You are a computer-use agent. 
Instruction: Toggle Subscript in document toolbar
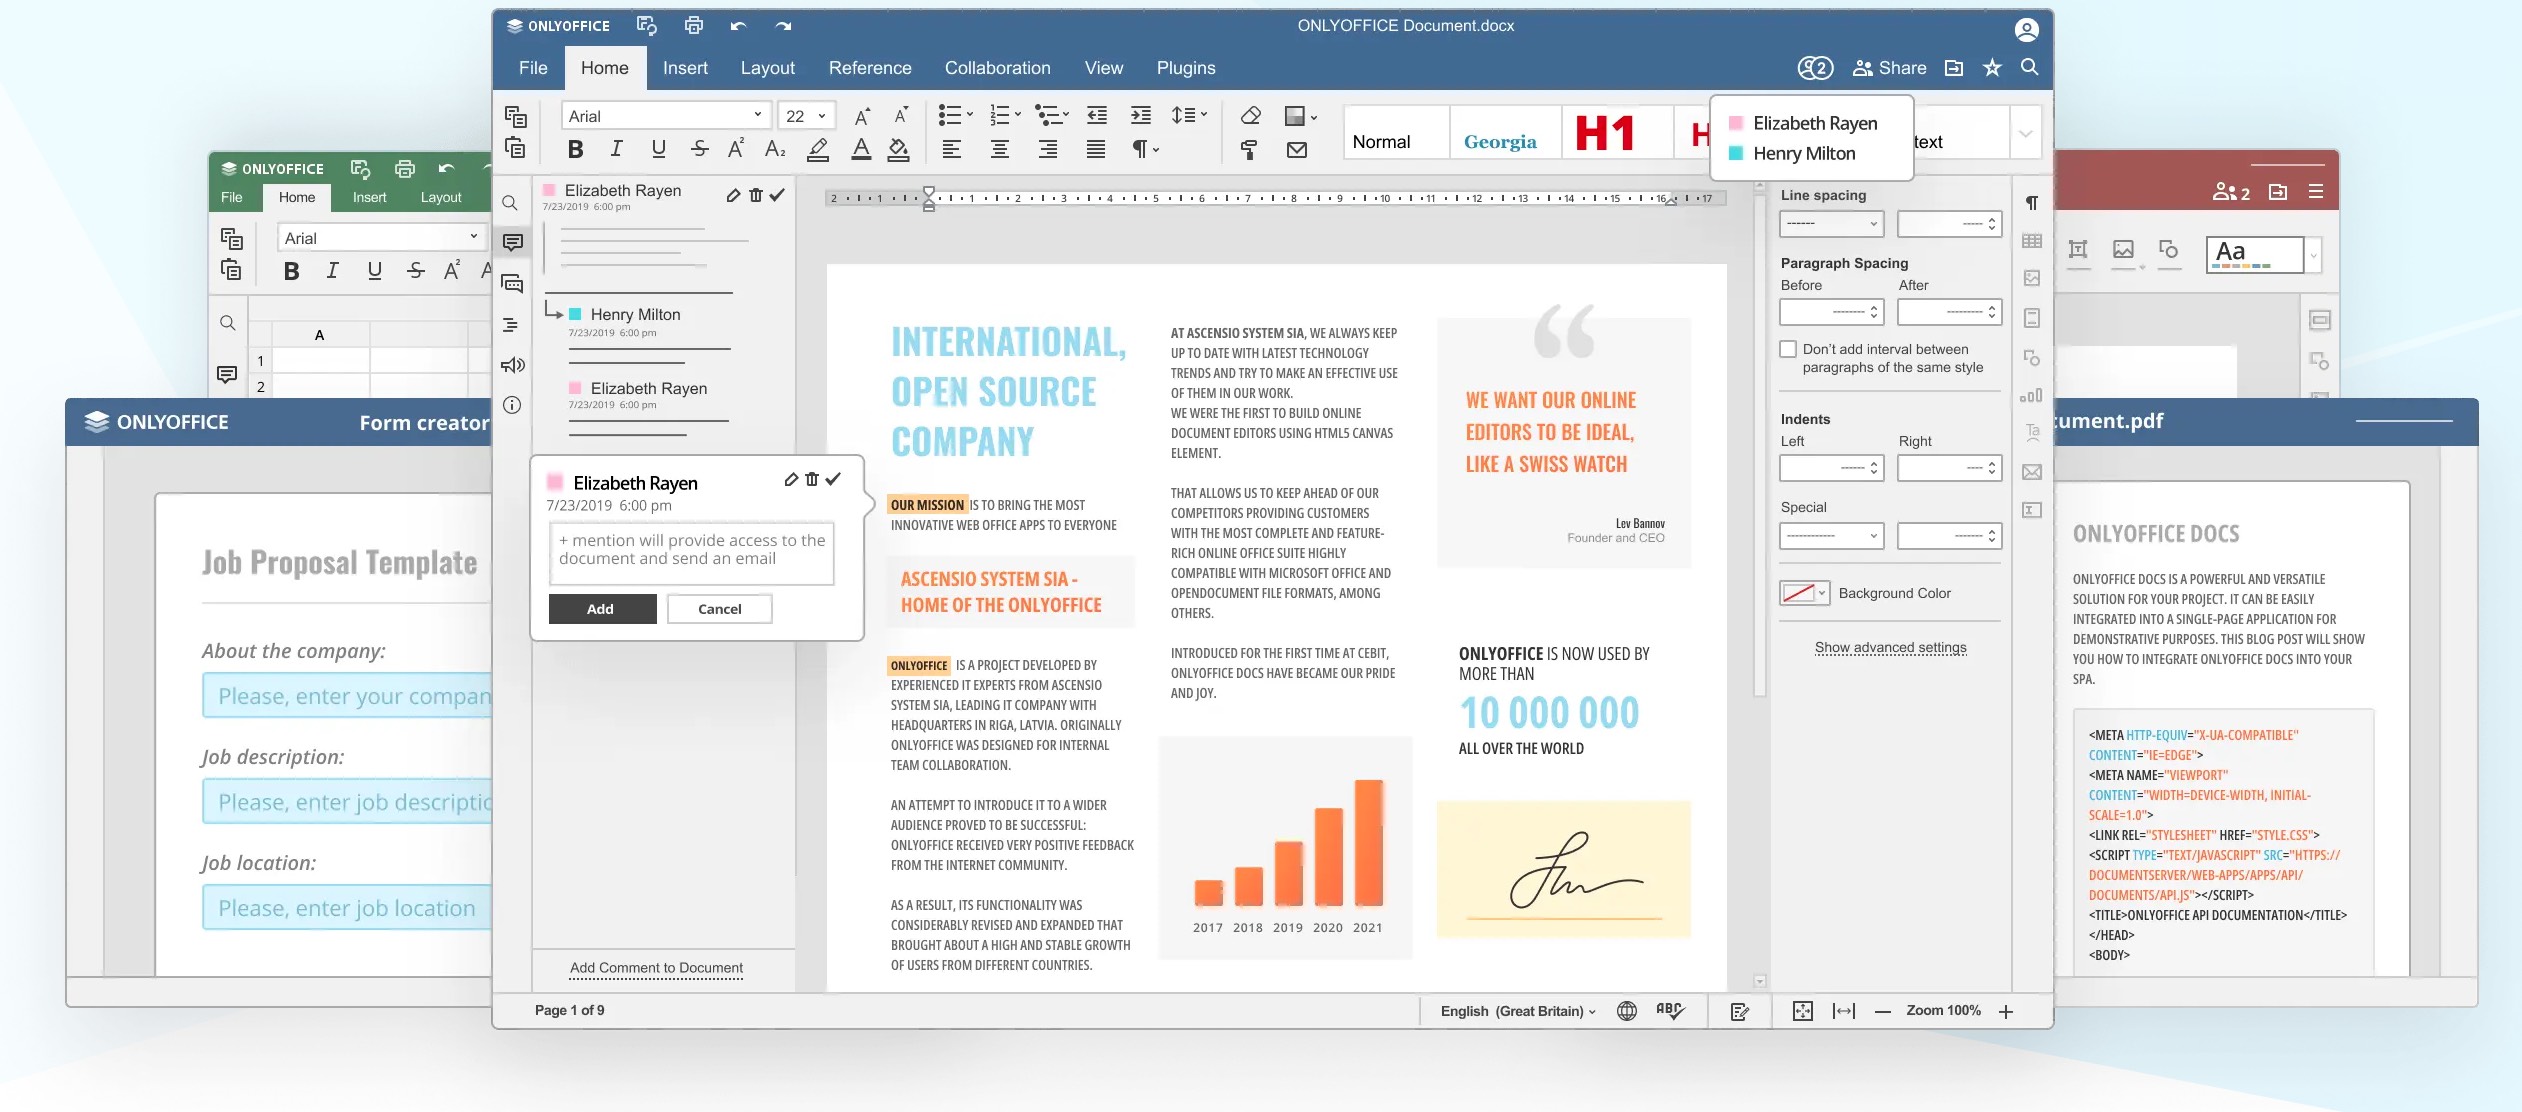pyautogui.click(x=775, y=150)
